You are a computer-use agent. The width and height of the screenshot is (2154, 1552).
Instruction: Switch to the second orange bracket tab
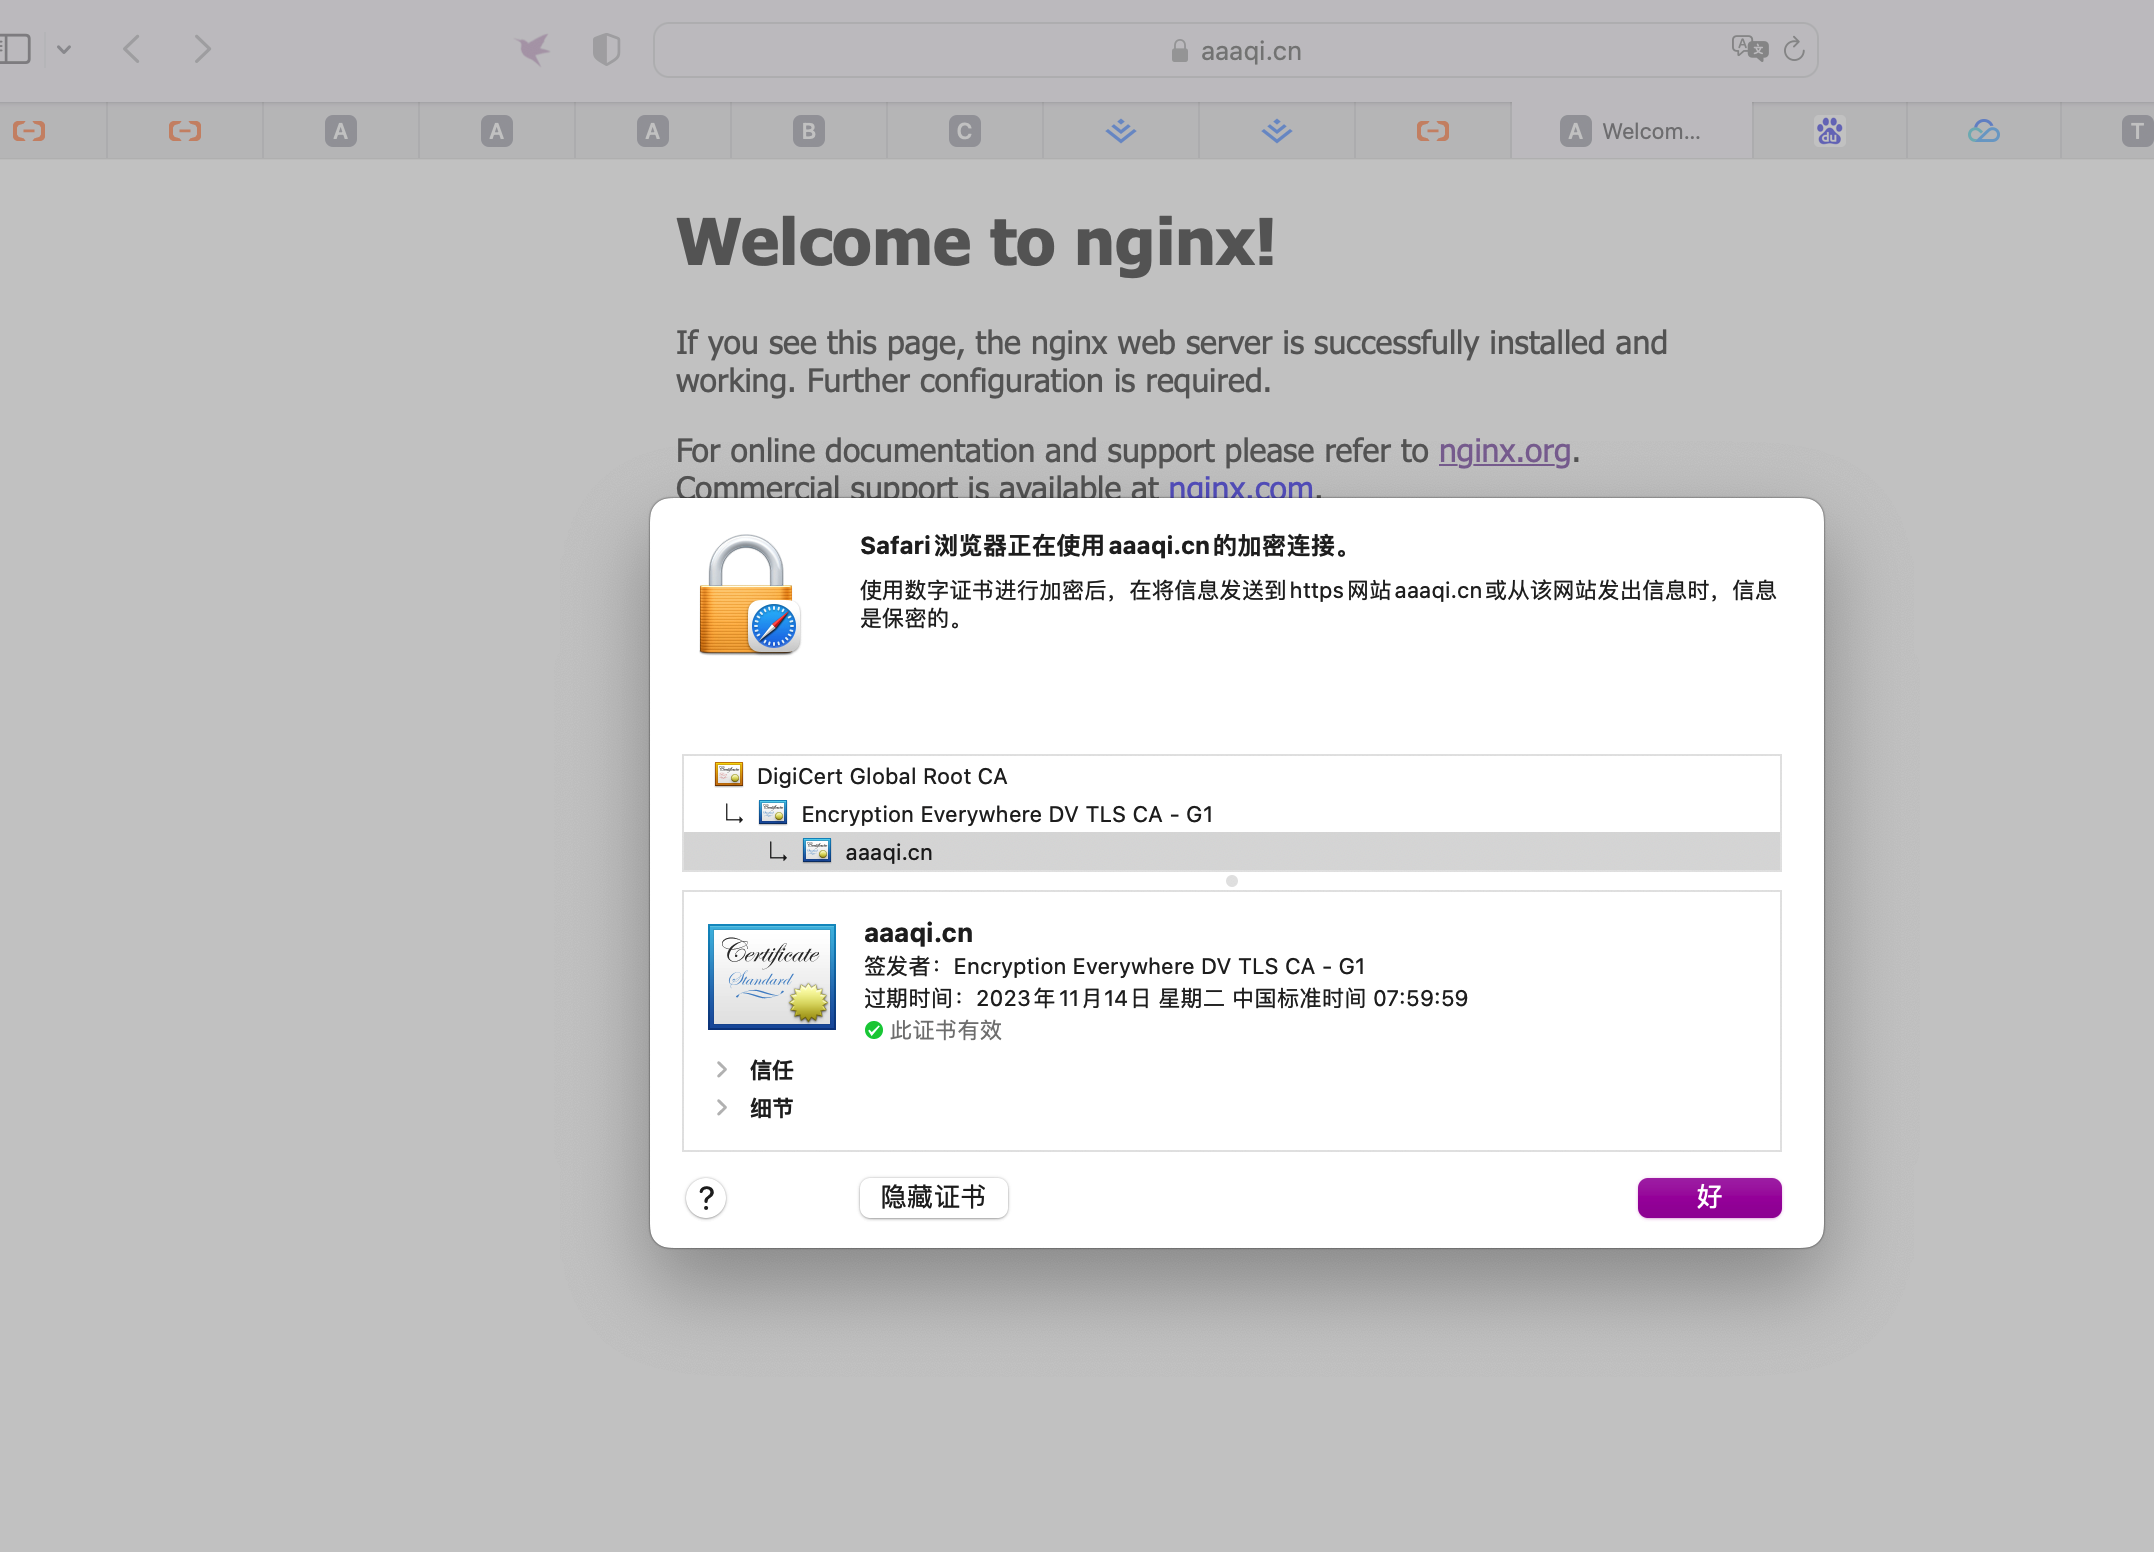(x=185, y=131)
